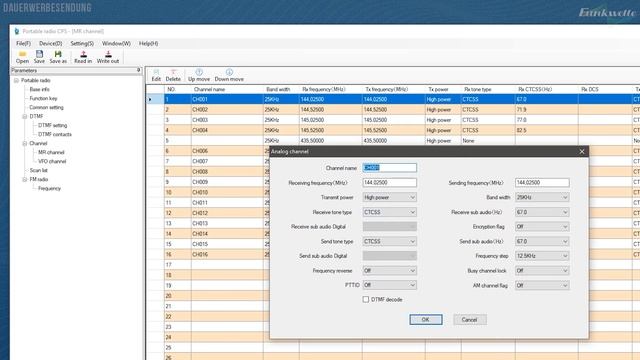Click the Channel name column header
This screenshot has width=640, height=360.
pyautogui.click(x=227, y=89)
